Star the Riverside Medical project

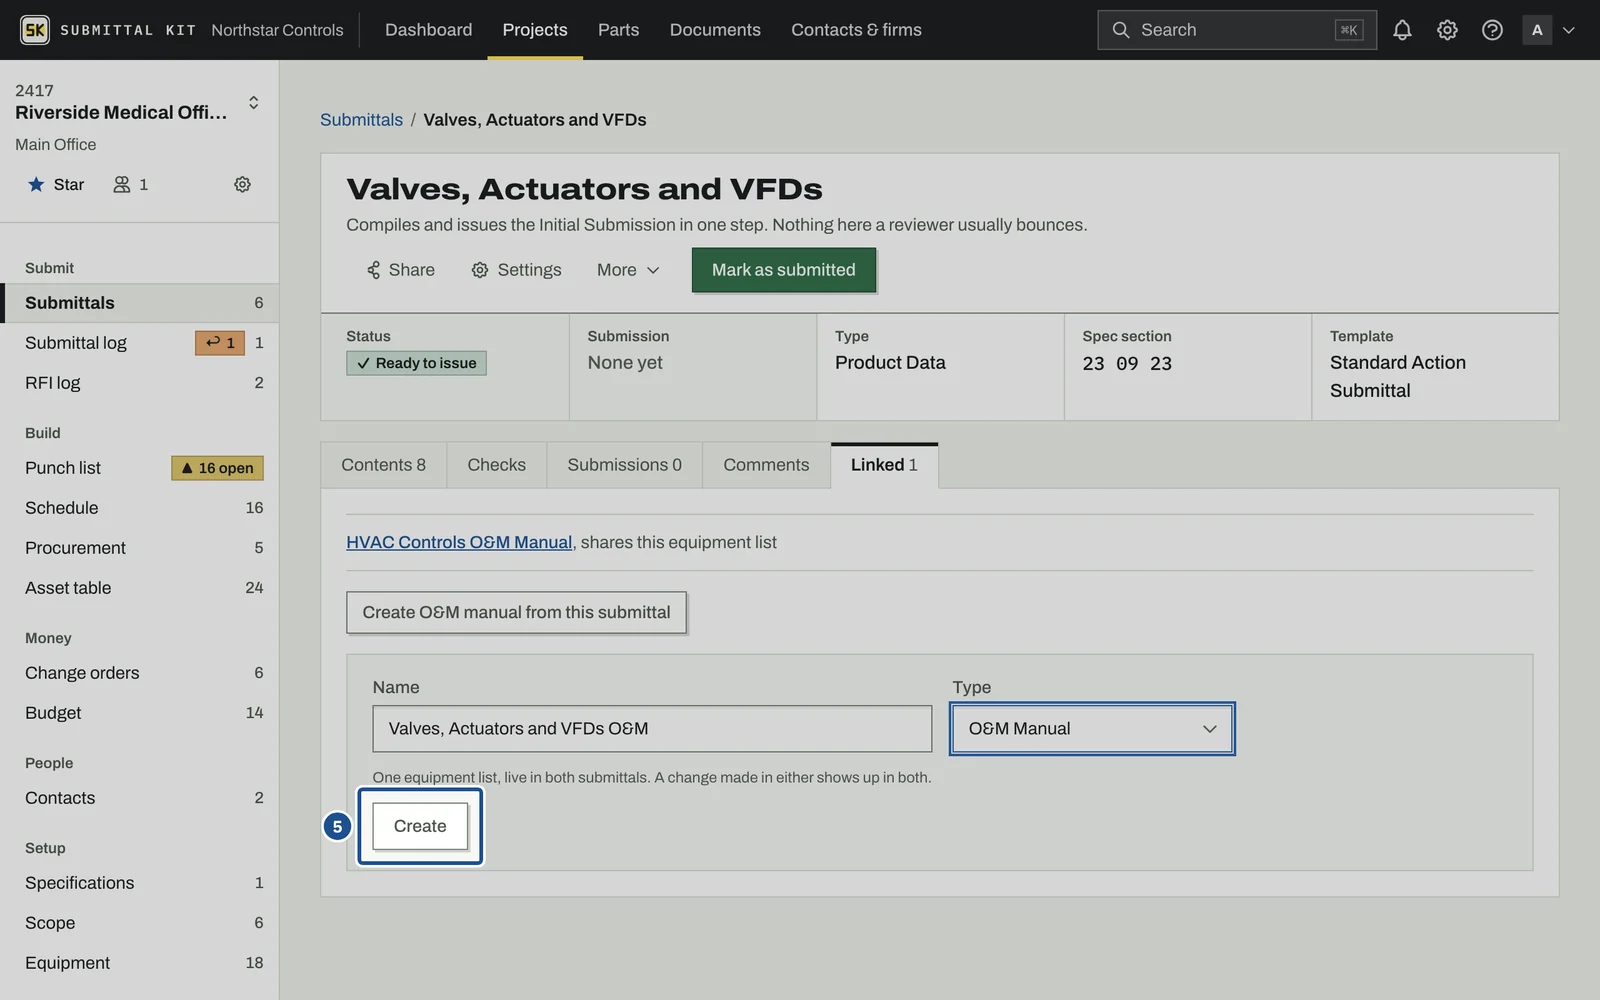pos(56,184)
